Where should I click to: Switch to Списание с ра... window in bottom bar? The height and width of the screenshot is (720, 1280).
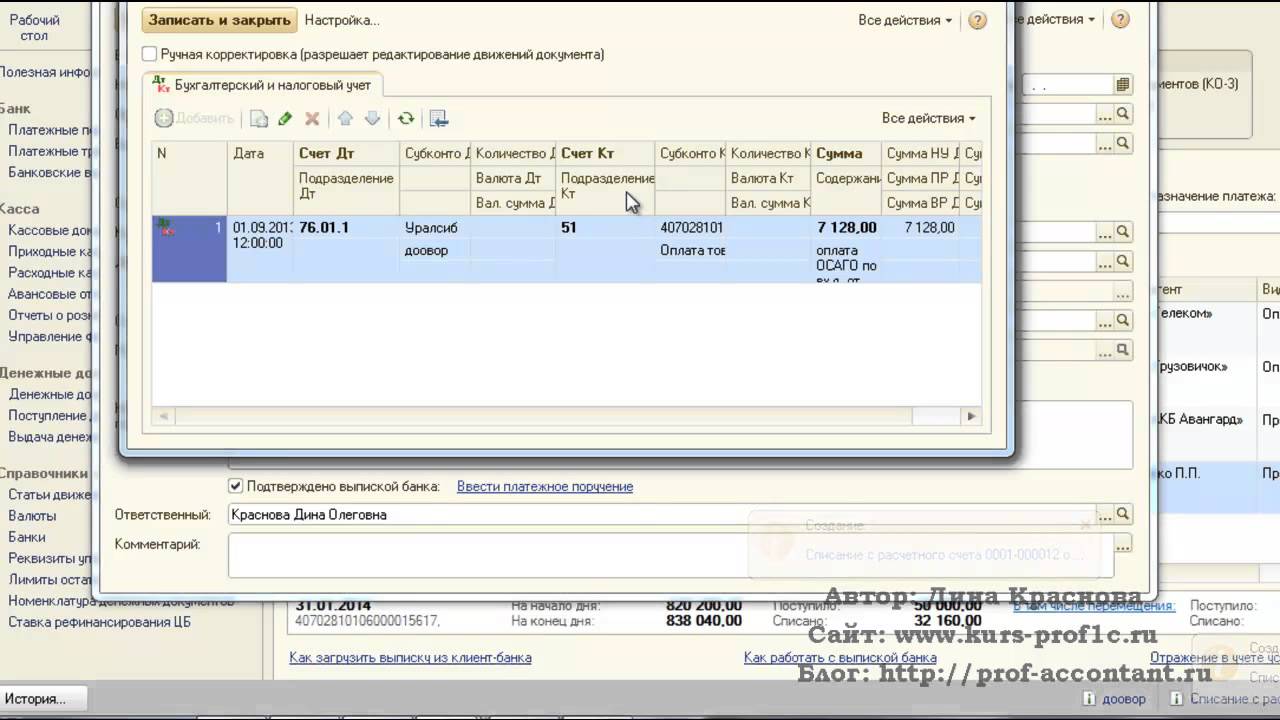[1223, 701]
